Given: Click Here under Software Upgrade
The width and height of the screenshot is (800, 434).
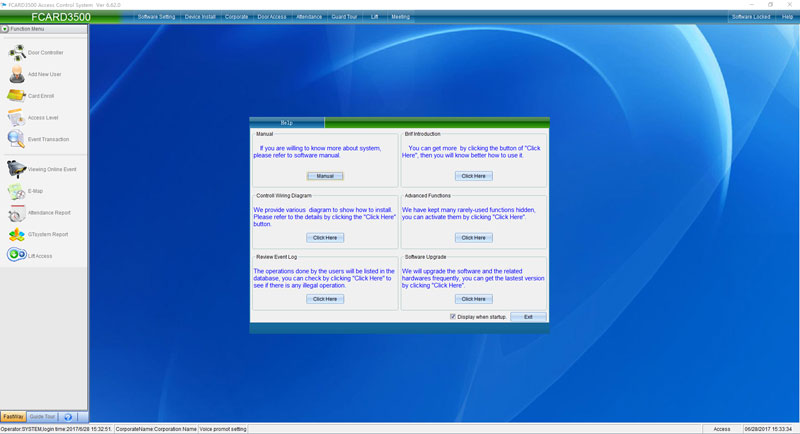Looking at the screenshot, I should 473,299.
